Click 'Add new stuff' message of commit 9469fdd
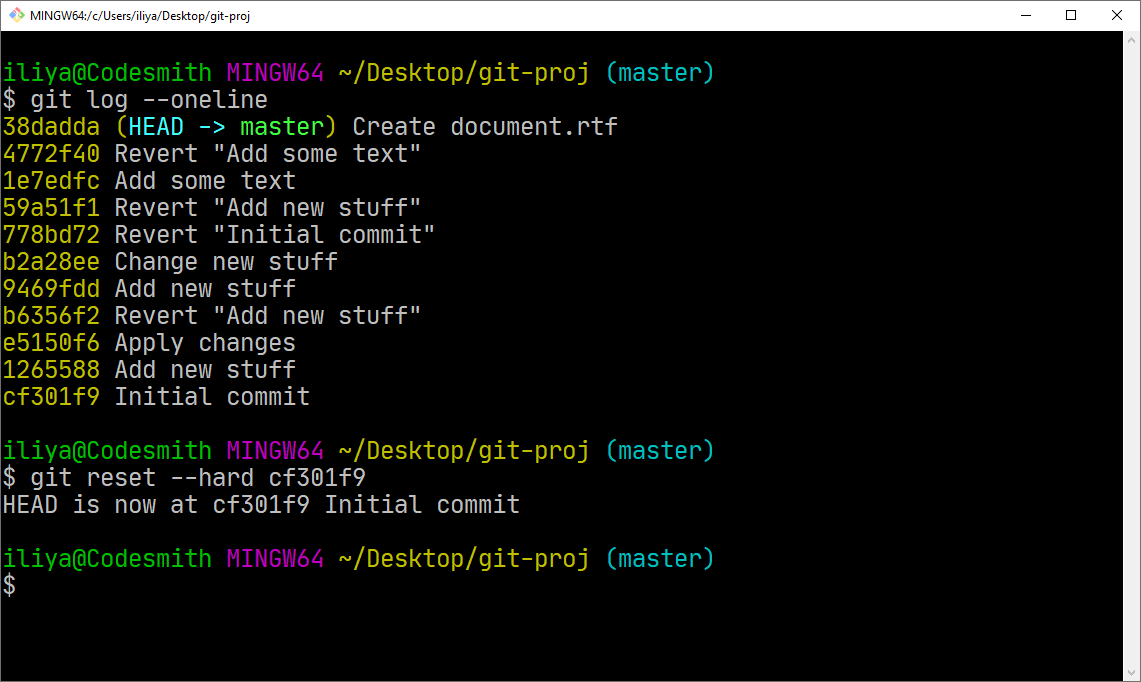The image size is (1141, 682). (x=205, y=289)
